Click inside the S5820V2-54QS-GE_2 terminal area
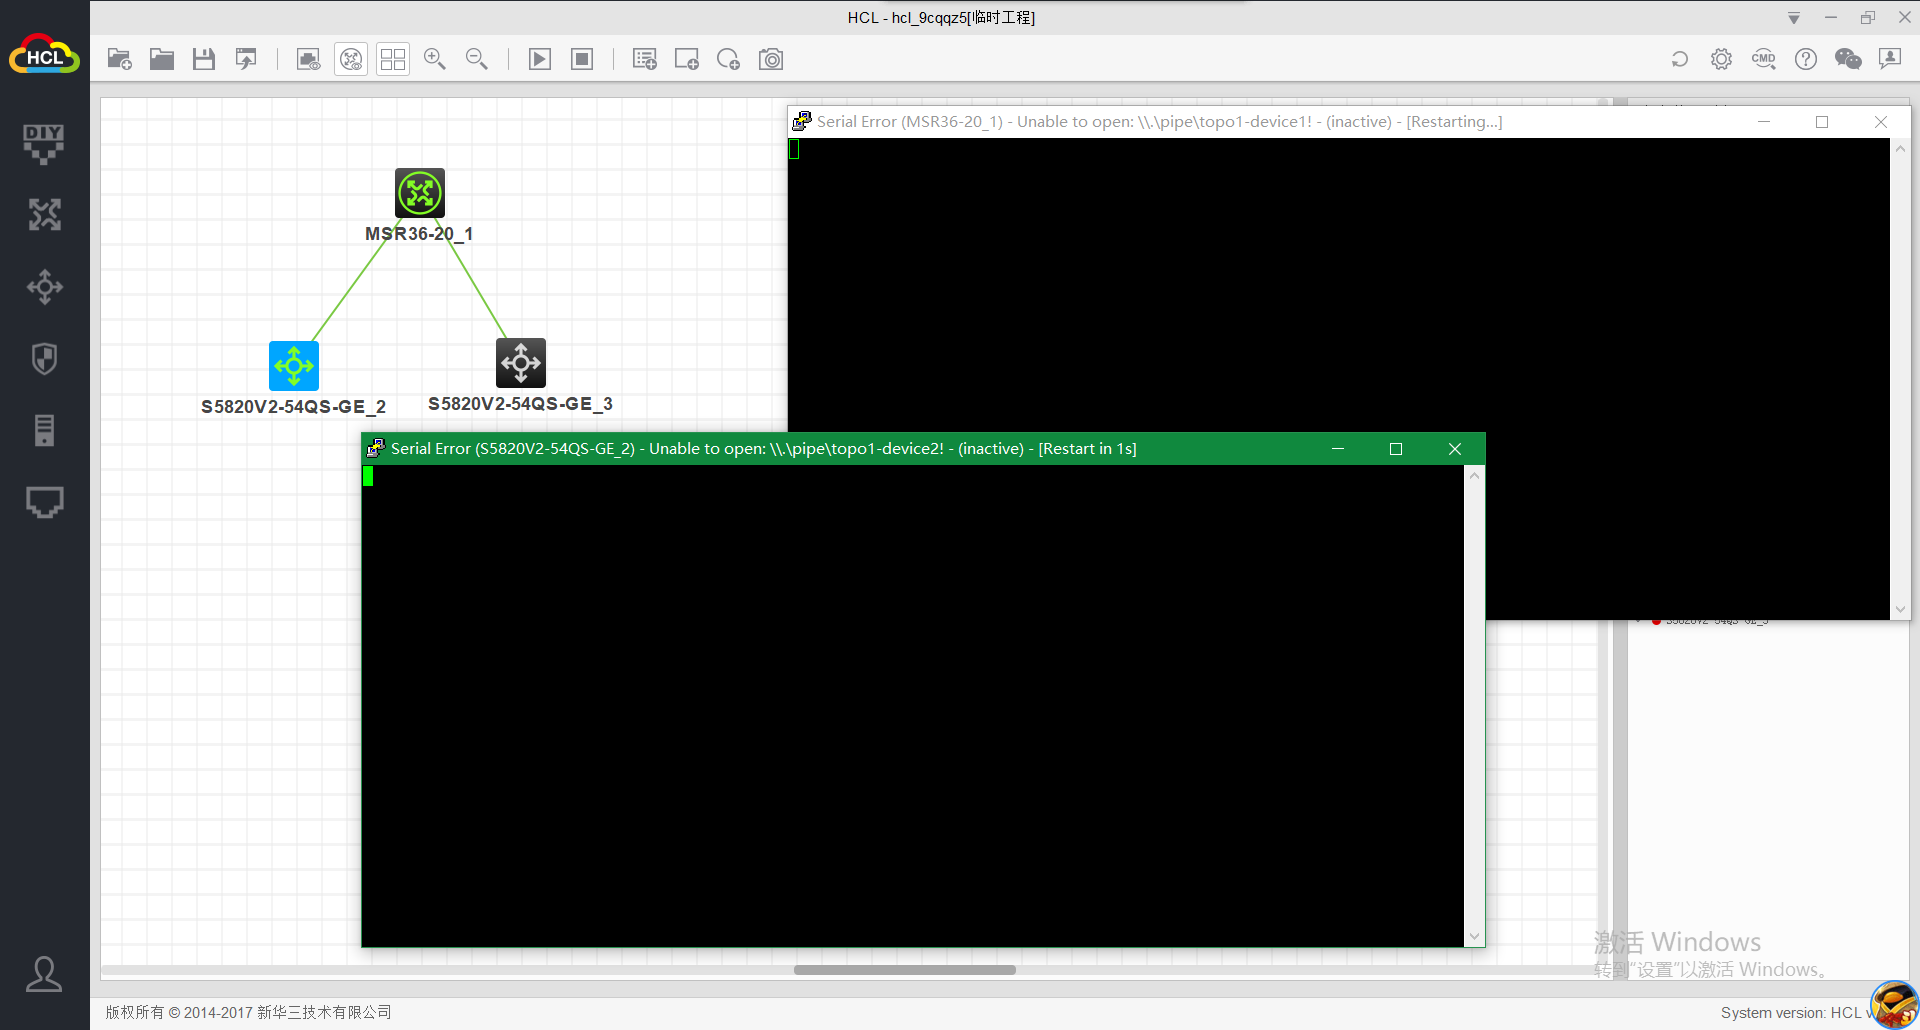This screenshot has width=1920, height=1030. (913, 706)
